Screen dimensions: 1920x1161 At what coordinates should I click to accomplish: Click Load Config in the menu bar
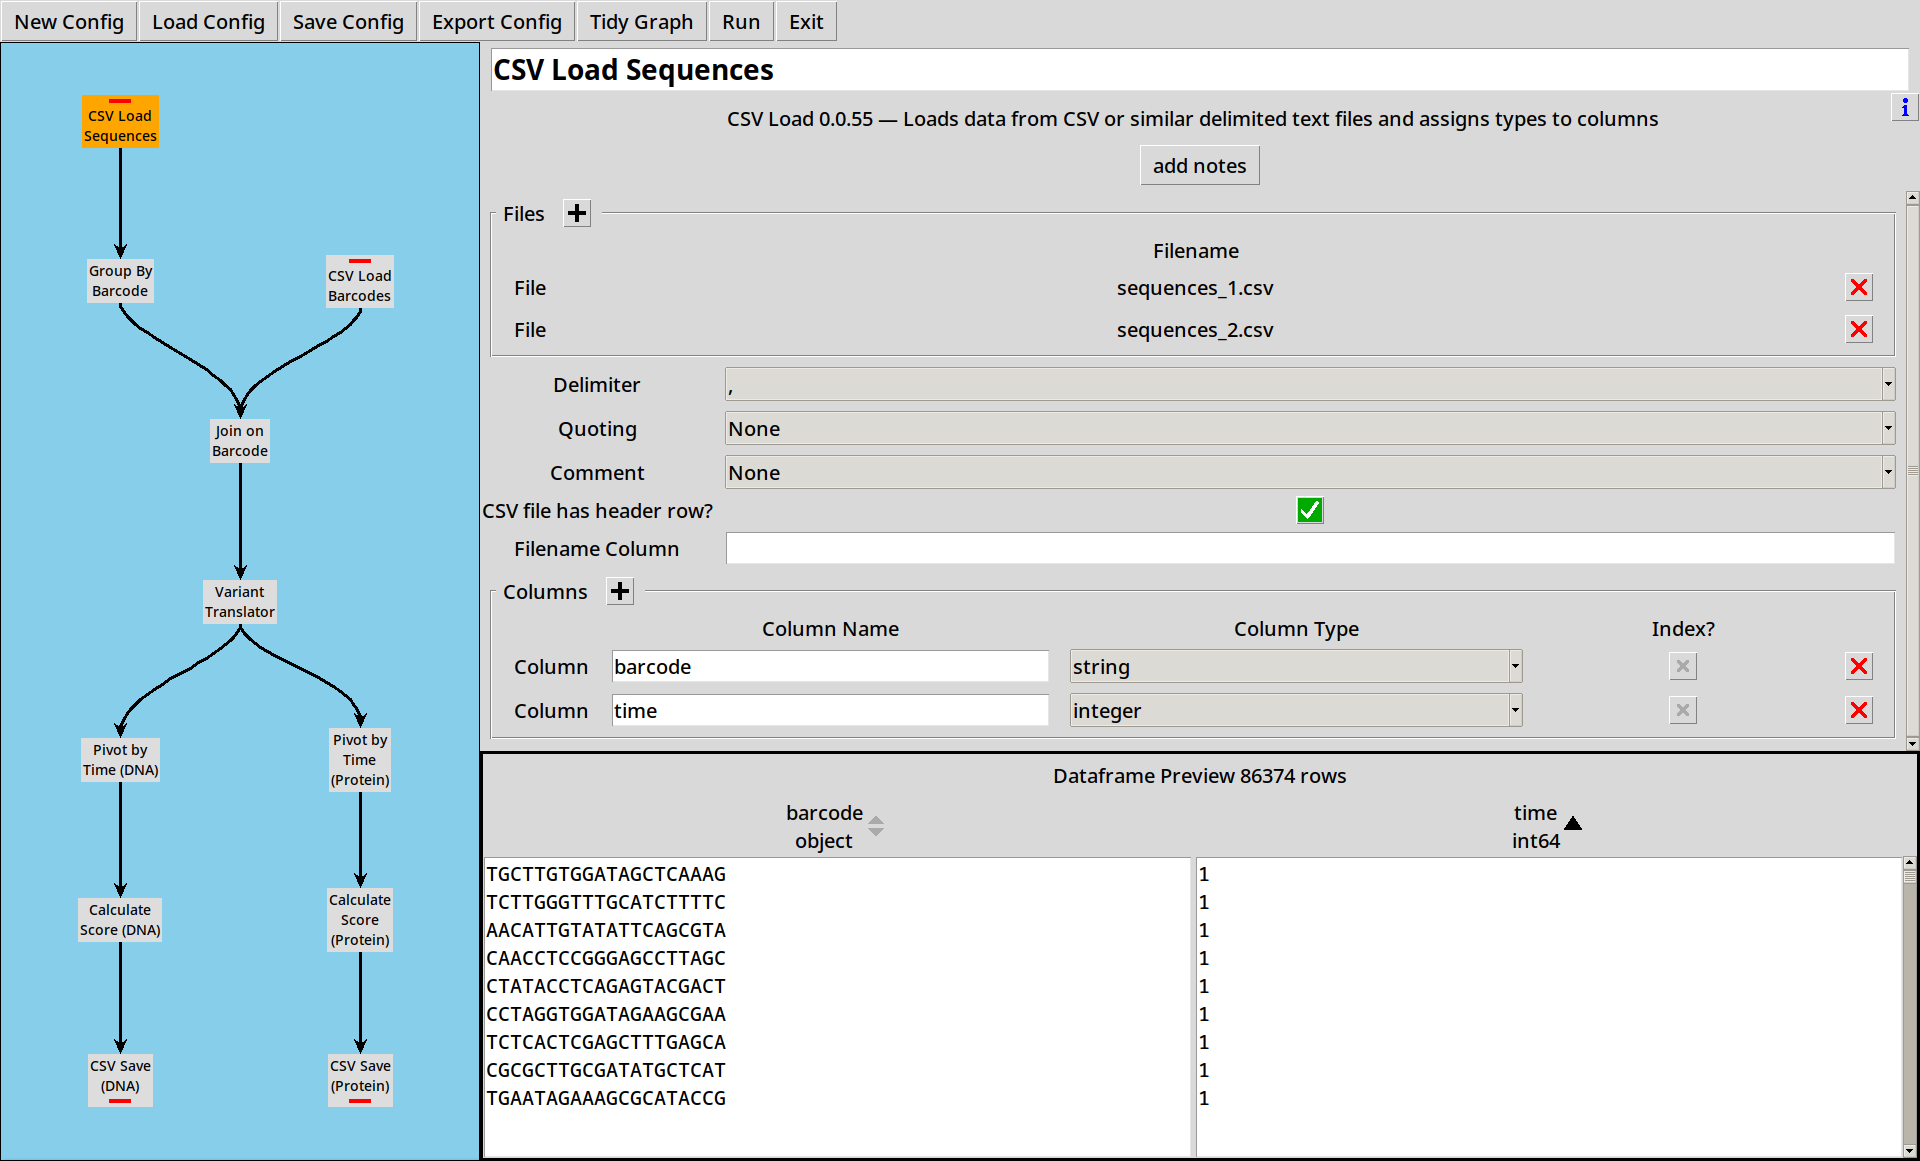coord(208,22)
